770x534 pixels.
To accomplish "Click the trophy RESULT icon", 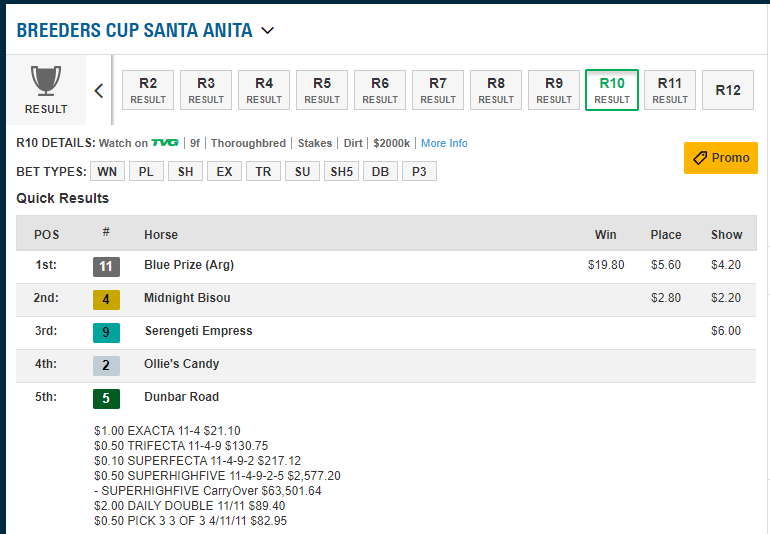I will pos(46,90).
